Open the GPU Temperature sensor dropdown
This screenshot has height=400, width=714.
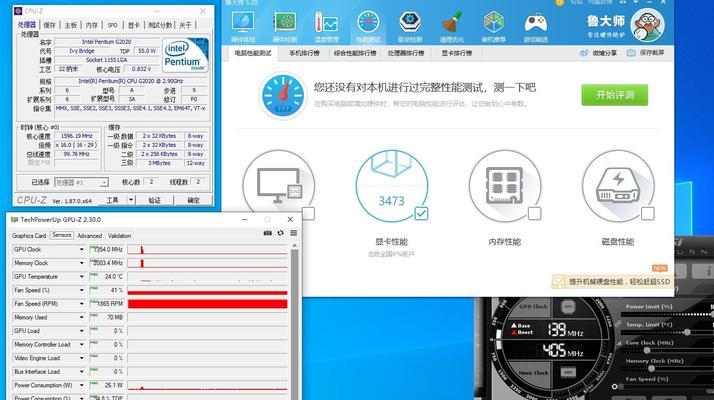82,277
